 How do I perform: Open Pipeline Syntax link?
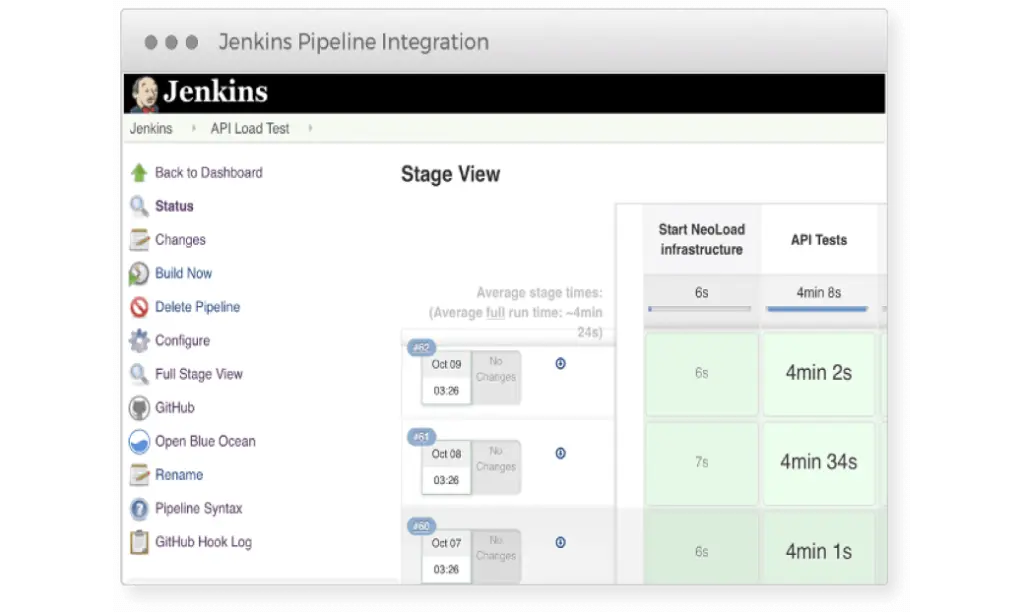tap(199, 508)
